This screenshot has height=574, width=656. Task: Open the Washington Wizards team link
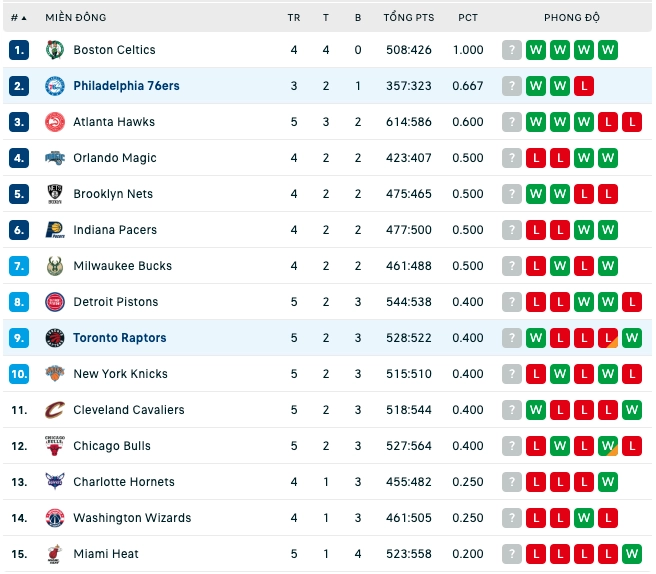point(132,518)
